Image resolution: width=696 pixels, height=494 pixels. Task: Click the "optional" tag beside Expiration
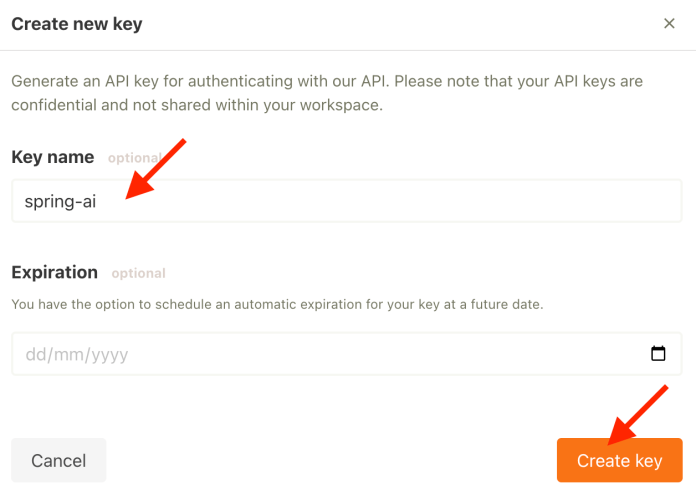coord(138,273)
